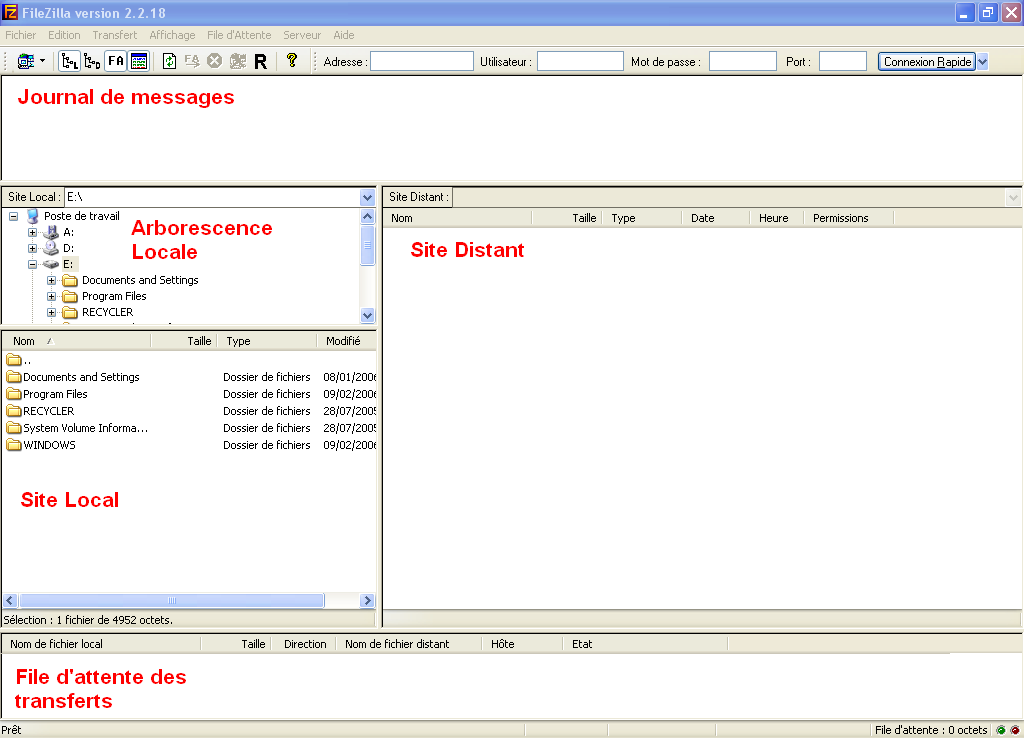Click the reconnect (R) toolbar icon

(260, 60)
